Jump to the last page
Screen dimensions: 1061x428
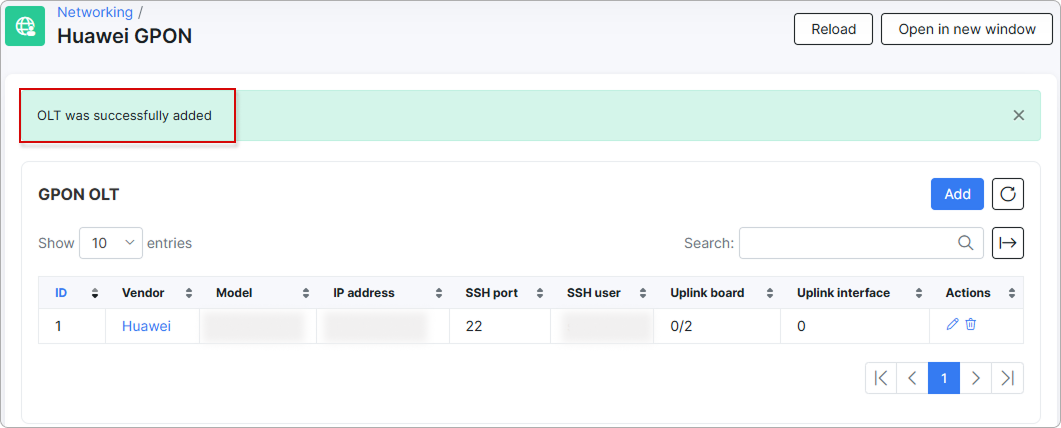pos(1008,378)
